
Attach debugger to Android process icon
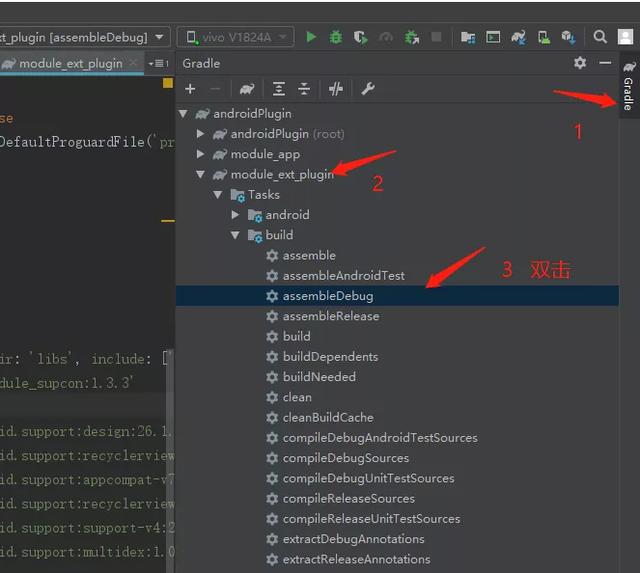coord(411,37)
